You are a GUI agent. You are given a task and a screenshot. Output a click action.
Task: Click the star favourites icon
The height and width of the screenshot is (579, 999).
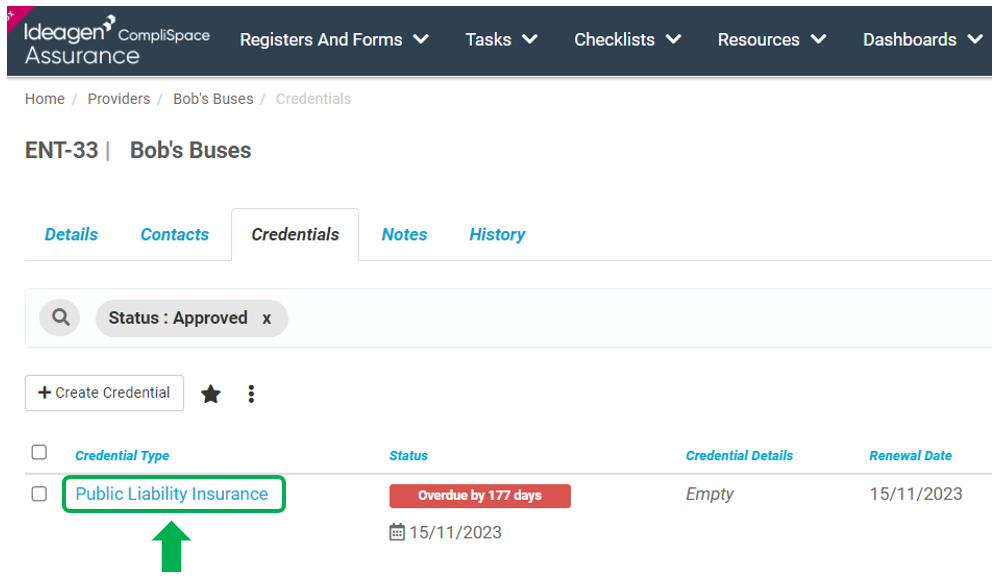tap(211, 394)
